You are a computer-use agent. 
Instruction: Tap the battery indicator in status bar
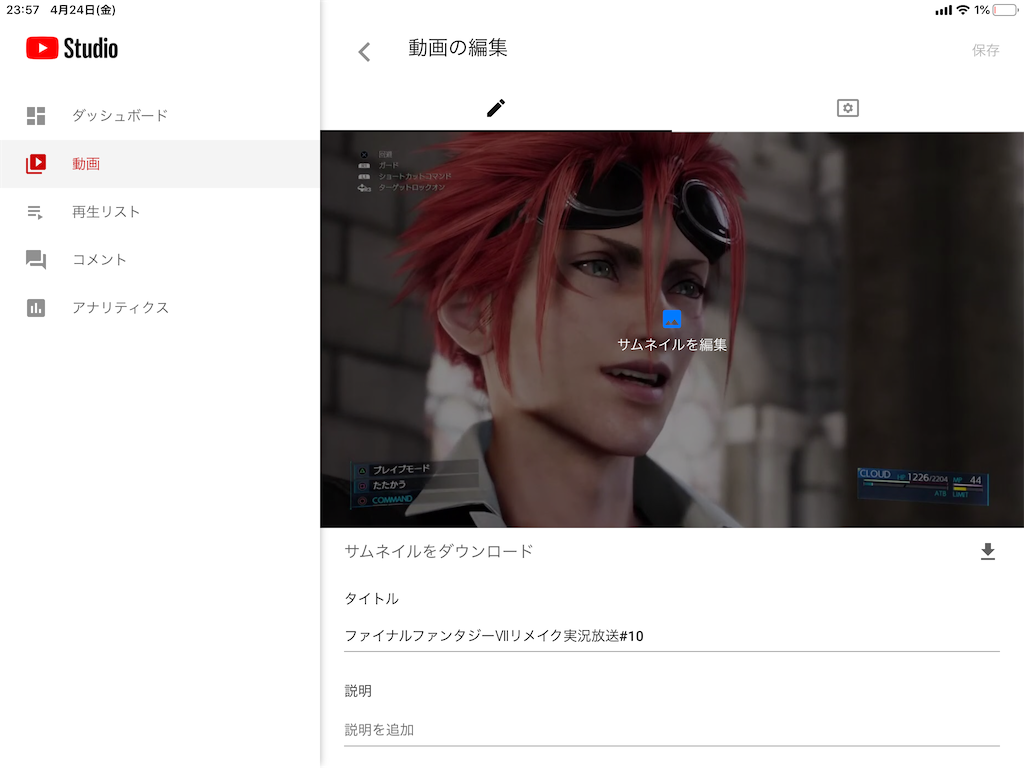[x=1005, y=10]
